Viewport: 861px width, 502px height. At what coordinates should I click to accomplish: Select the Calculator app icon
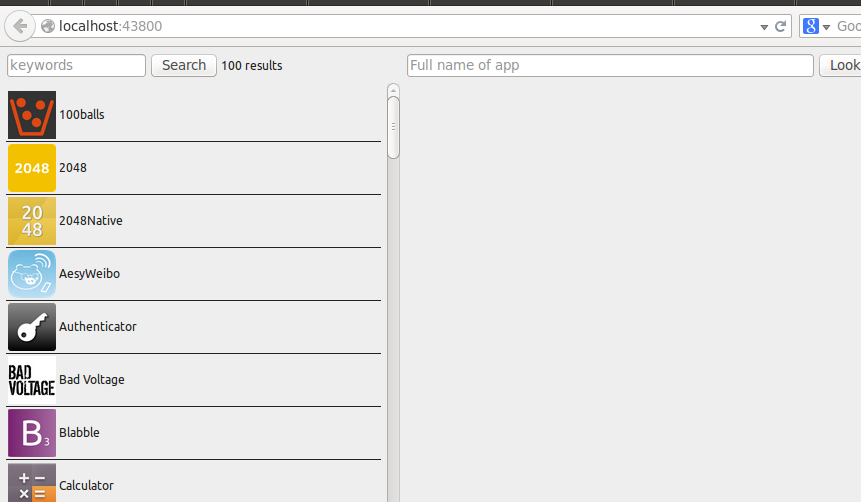32,483
